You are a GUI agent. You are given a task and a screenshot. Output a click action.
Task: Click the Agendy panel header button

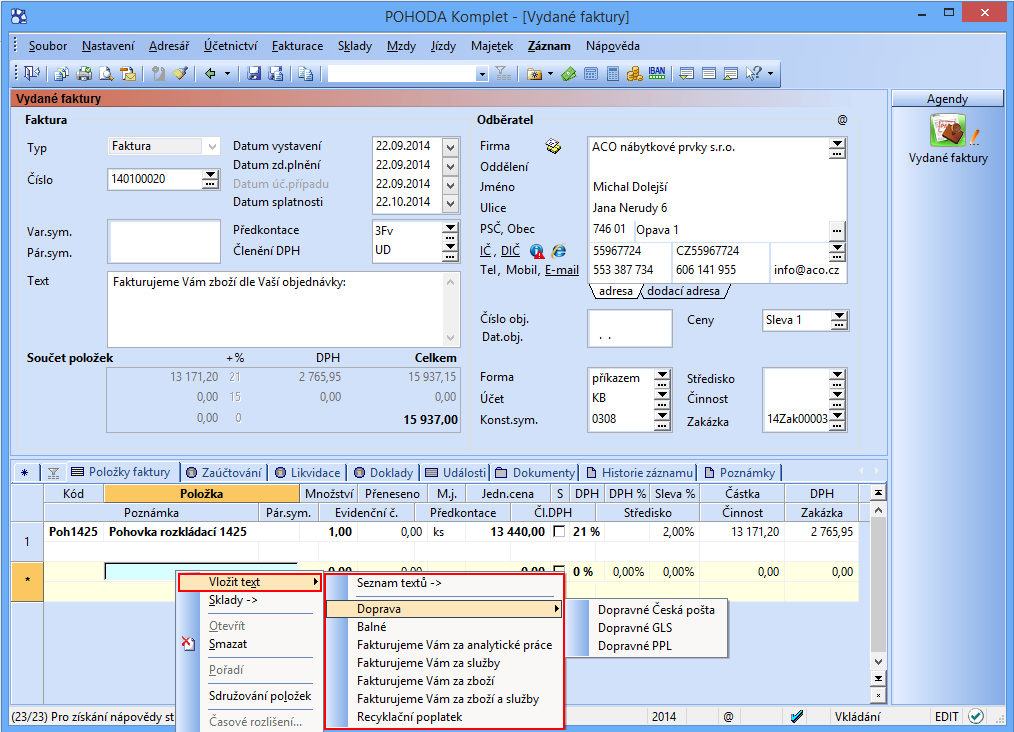tap(947, 99)
